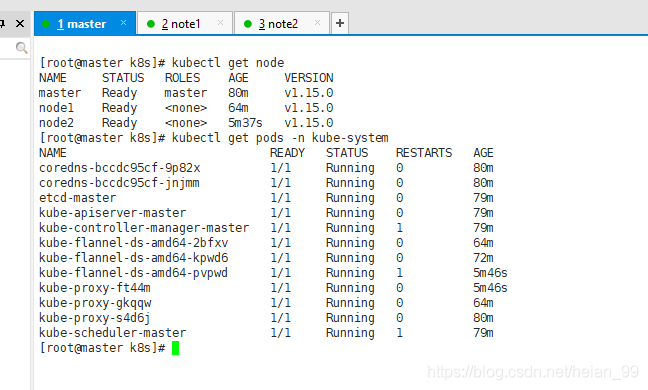Click the coredns-bccdc95cf-9p82x pod name

click(x=119, y=168)
